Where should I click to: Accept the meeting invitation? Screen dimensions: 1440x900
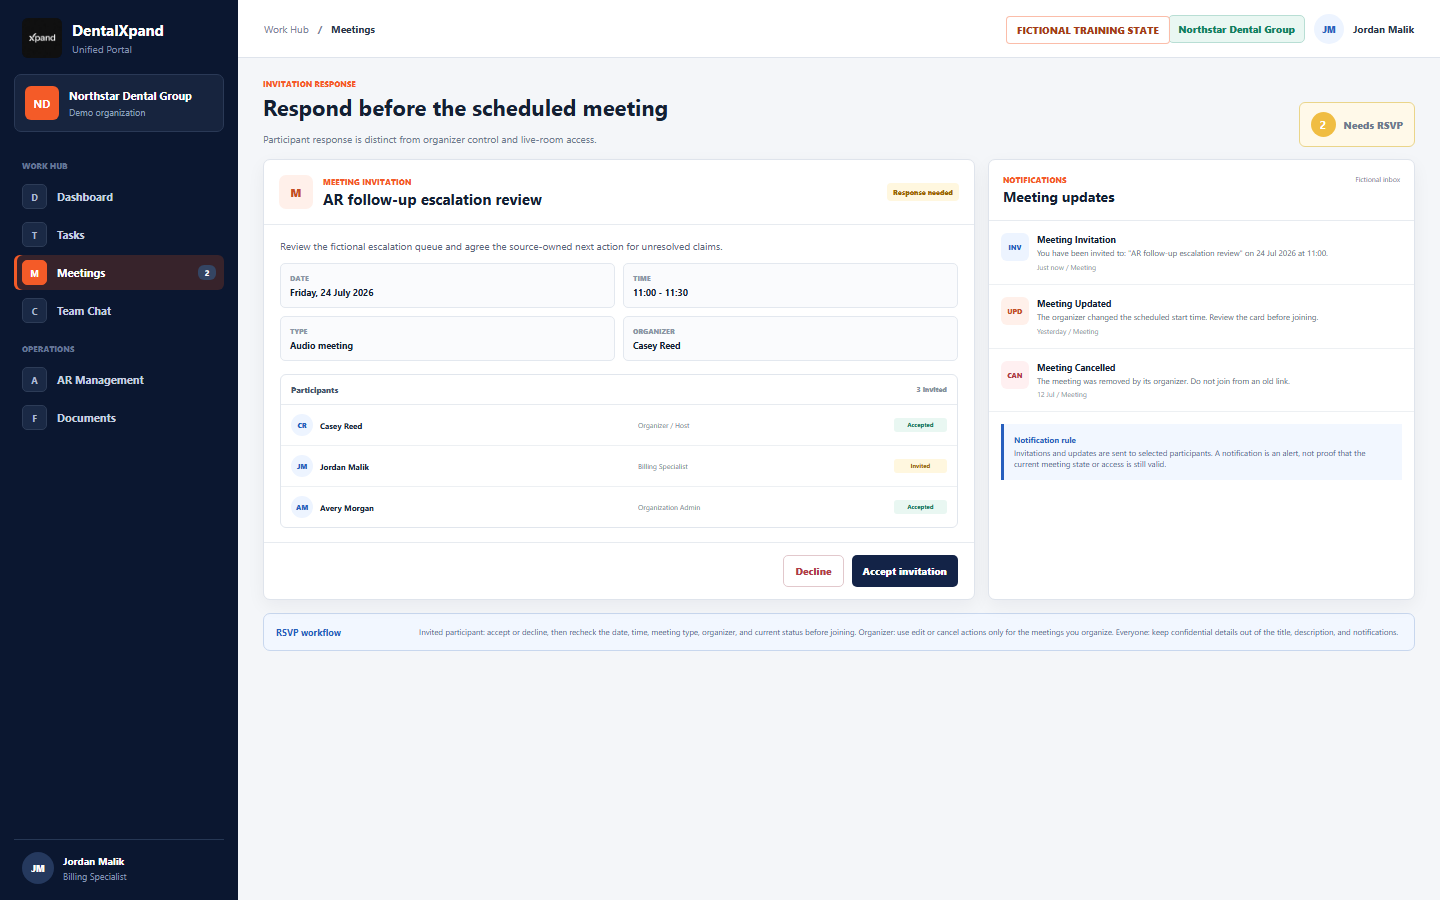905,571
